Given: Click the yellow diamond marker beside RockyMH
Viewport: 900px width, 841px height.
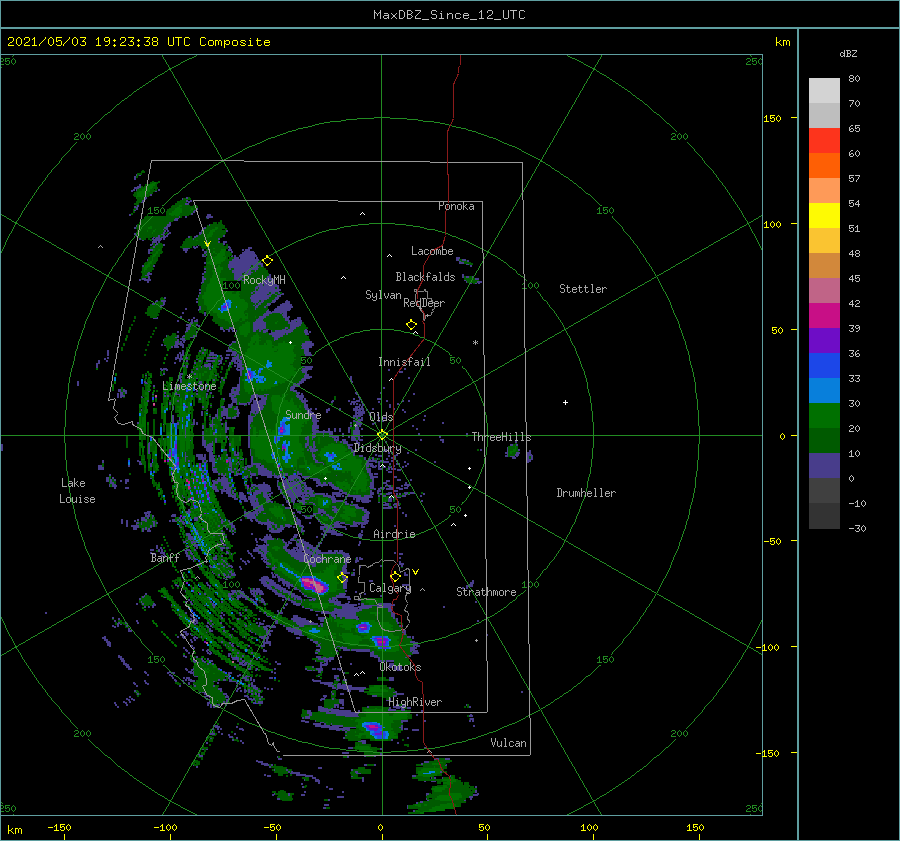Looking at the screenshot, I should [267, 261].
